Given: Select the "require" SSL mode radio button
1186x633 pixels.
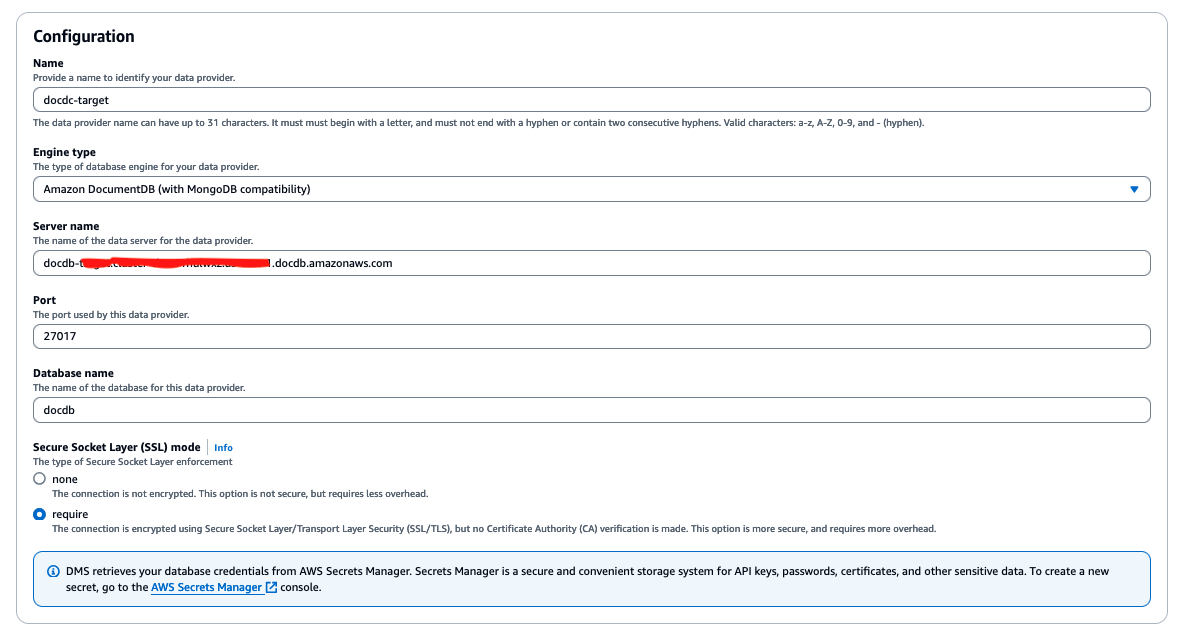Looking at the screenshot, I should pyautogui.click(x=40, y=514).
